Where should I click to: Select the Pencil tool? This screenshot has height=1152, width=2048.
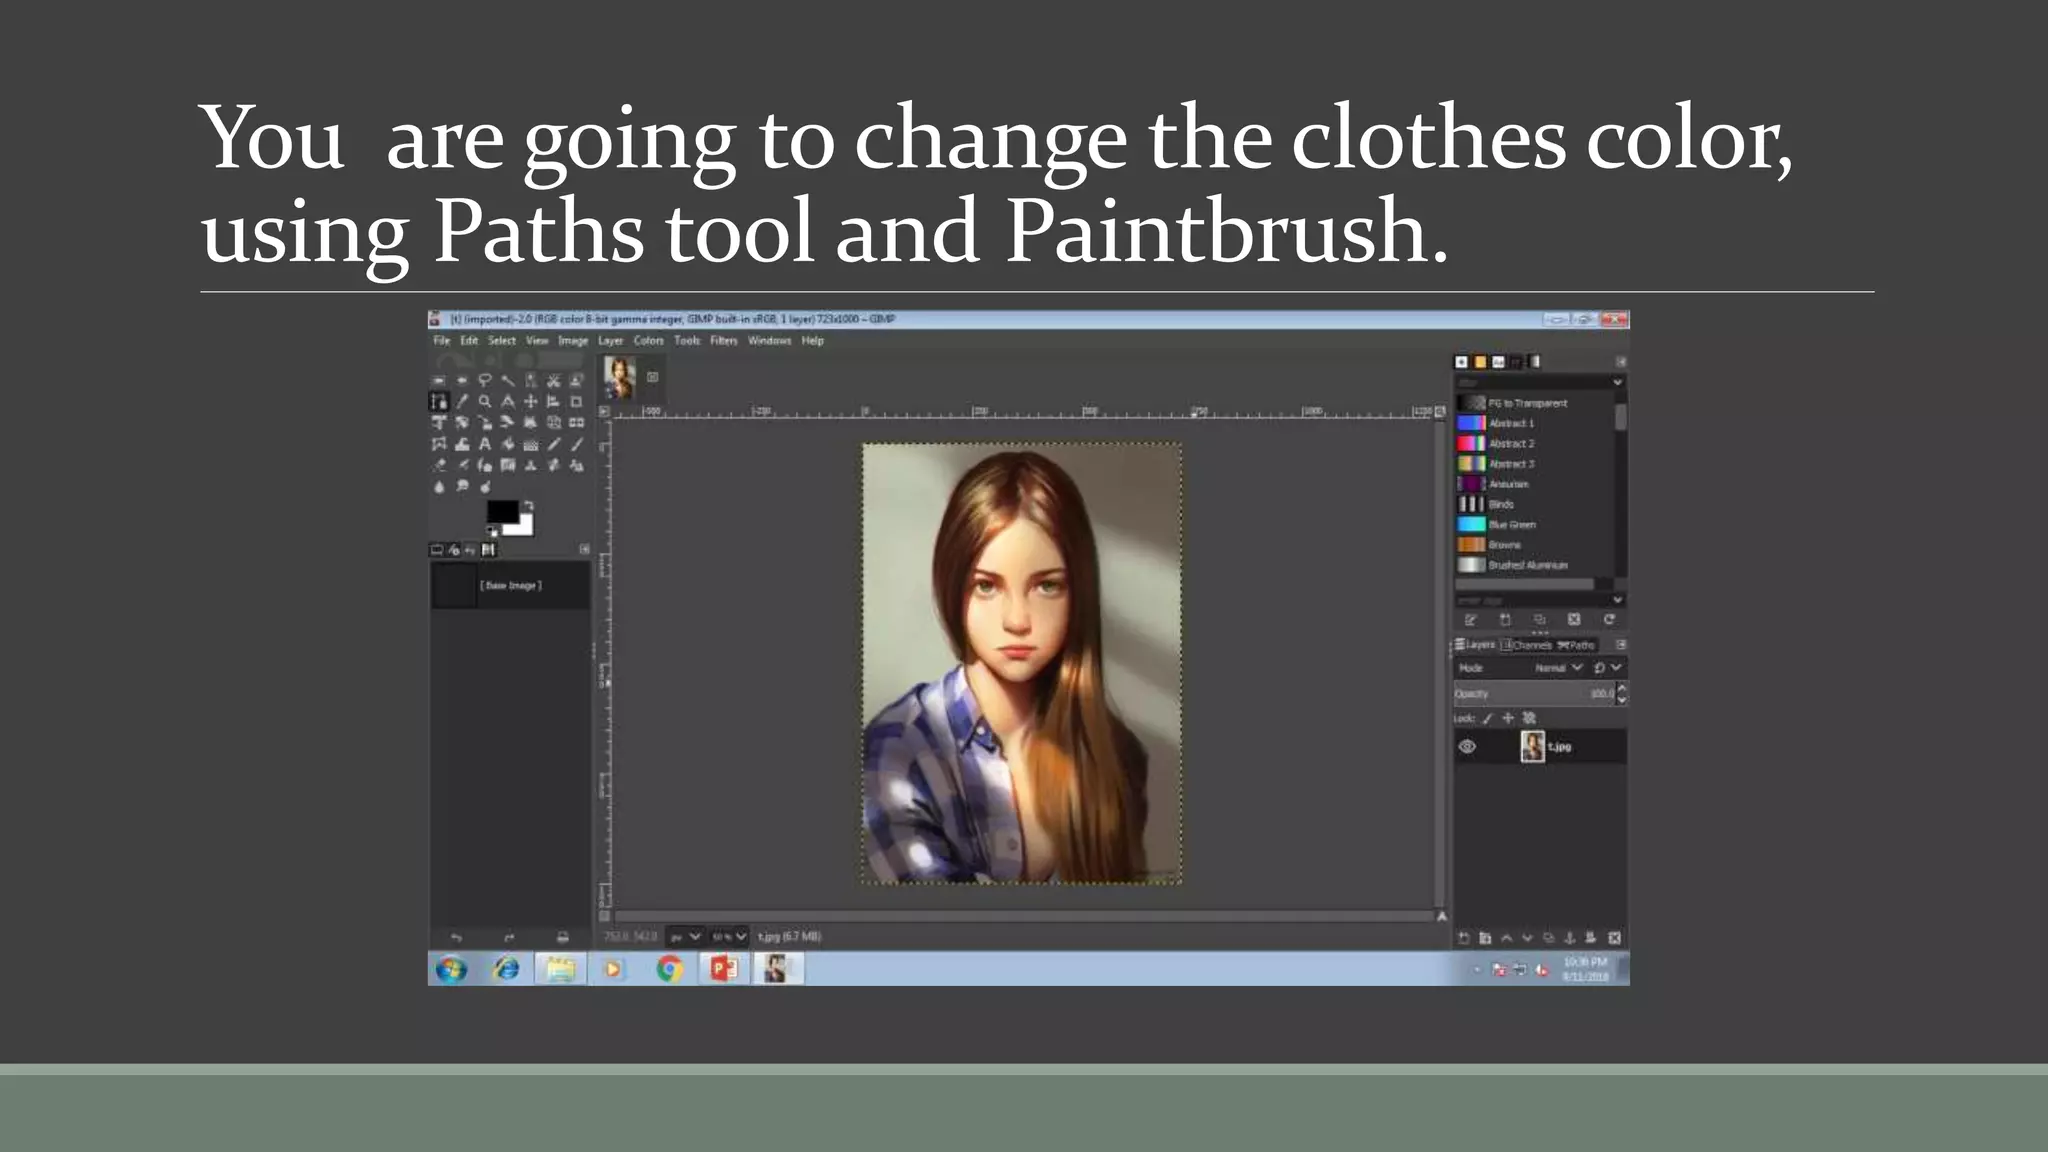554,444
